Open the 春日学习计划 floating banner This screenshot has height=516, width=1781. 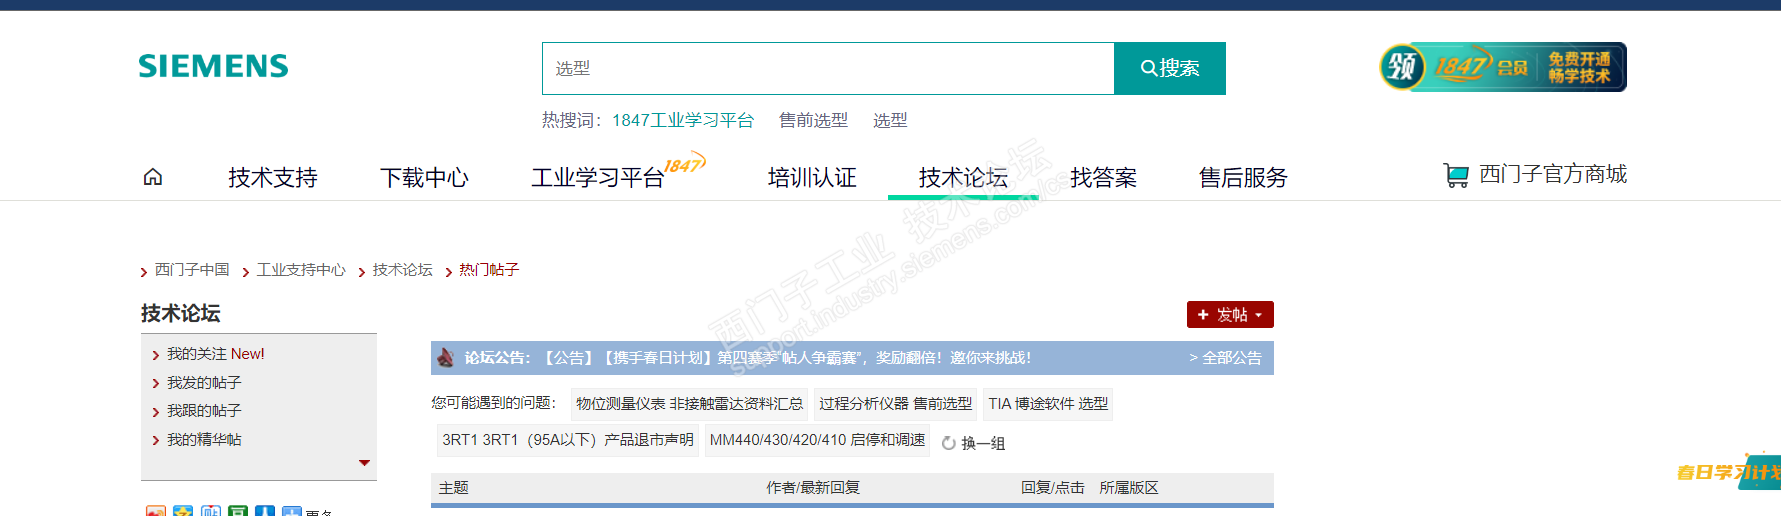tap(1730, 472)
